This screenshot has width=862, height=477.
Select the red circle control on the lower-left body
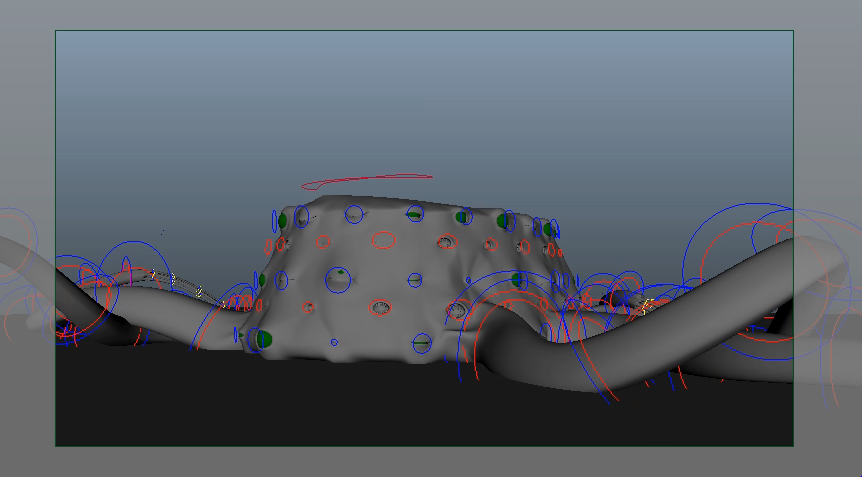(307, 307)
